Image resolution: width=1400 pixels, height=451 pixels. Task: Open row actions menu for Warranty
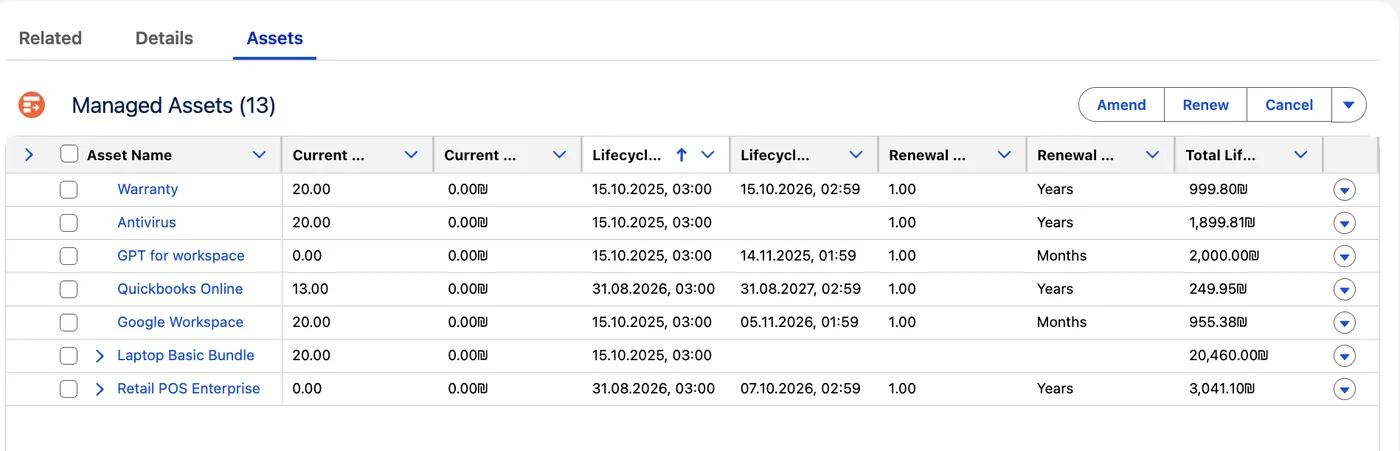point(1344,190)
